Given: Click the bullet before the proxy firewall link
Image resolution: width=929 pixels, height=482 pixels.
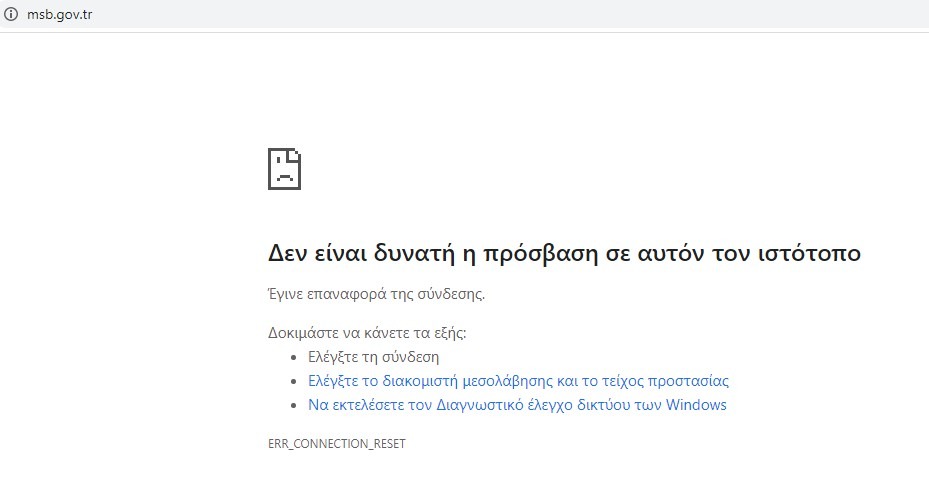Looking at the screenshot, I should pyautogui.click(x=294, y=381).
